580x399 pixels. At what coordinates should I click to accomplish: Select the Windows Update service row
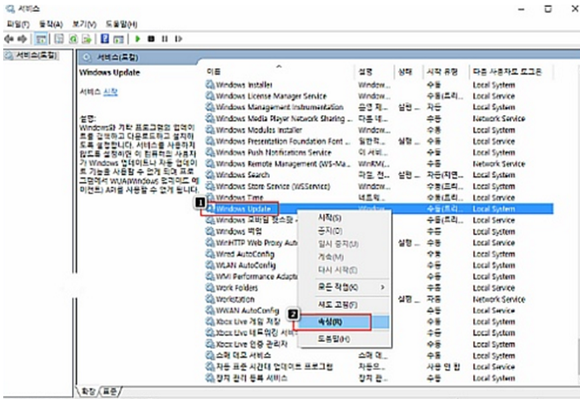(379, 209)
